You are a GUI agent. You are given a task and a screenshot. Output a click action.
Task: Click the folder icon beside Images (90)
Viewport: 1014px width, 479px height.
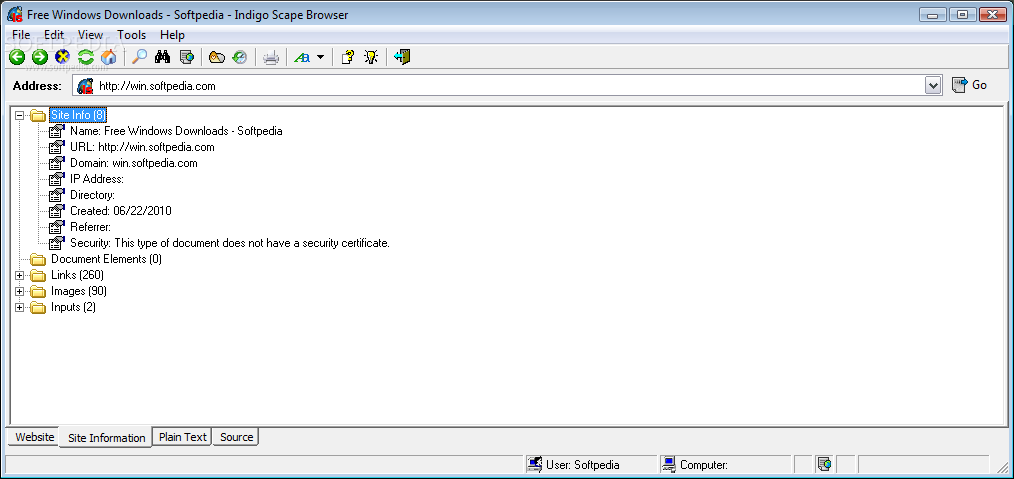38,292
